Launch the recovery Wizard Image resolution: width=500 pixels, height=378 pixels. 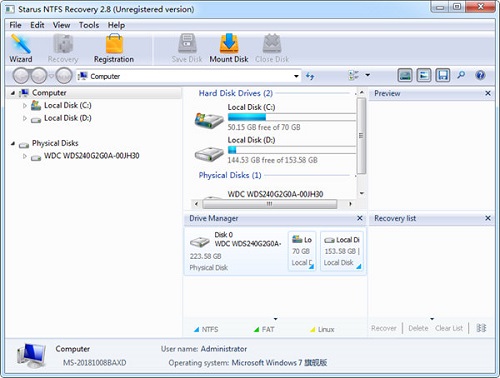point(21,48)
